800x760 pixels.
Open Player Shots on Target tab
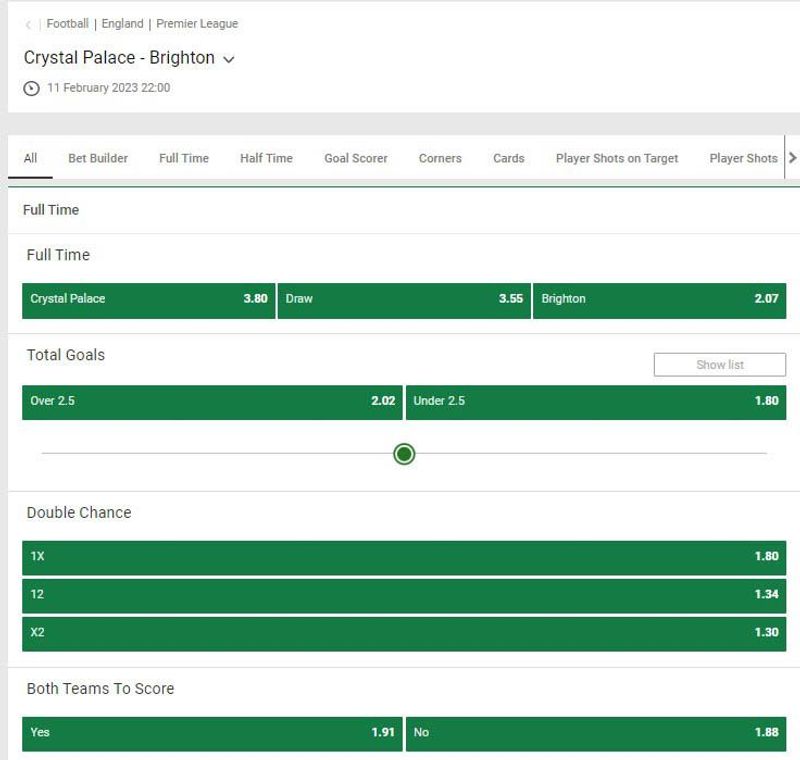pos(617,158)
